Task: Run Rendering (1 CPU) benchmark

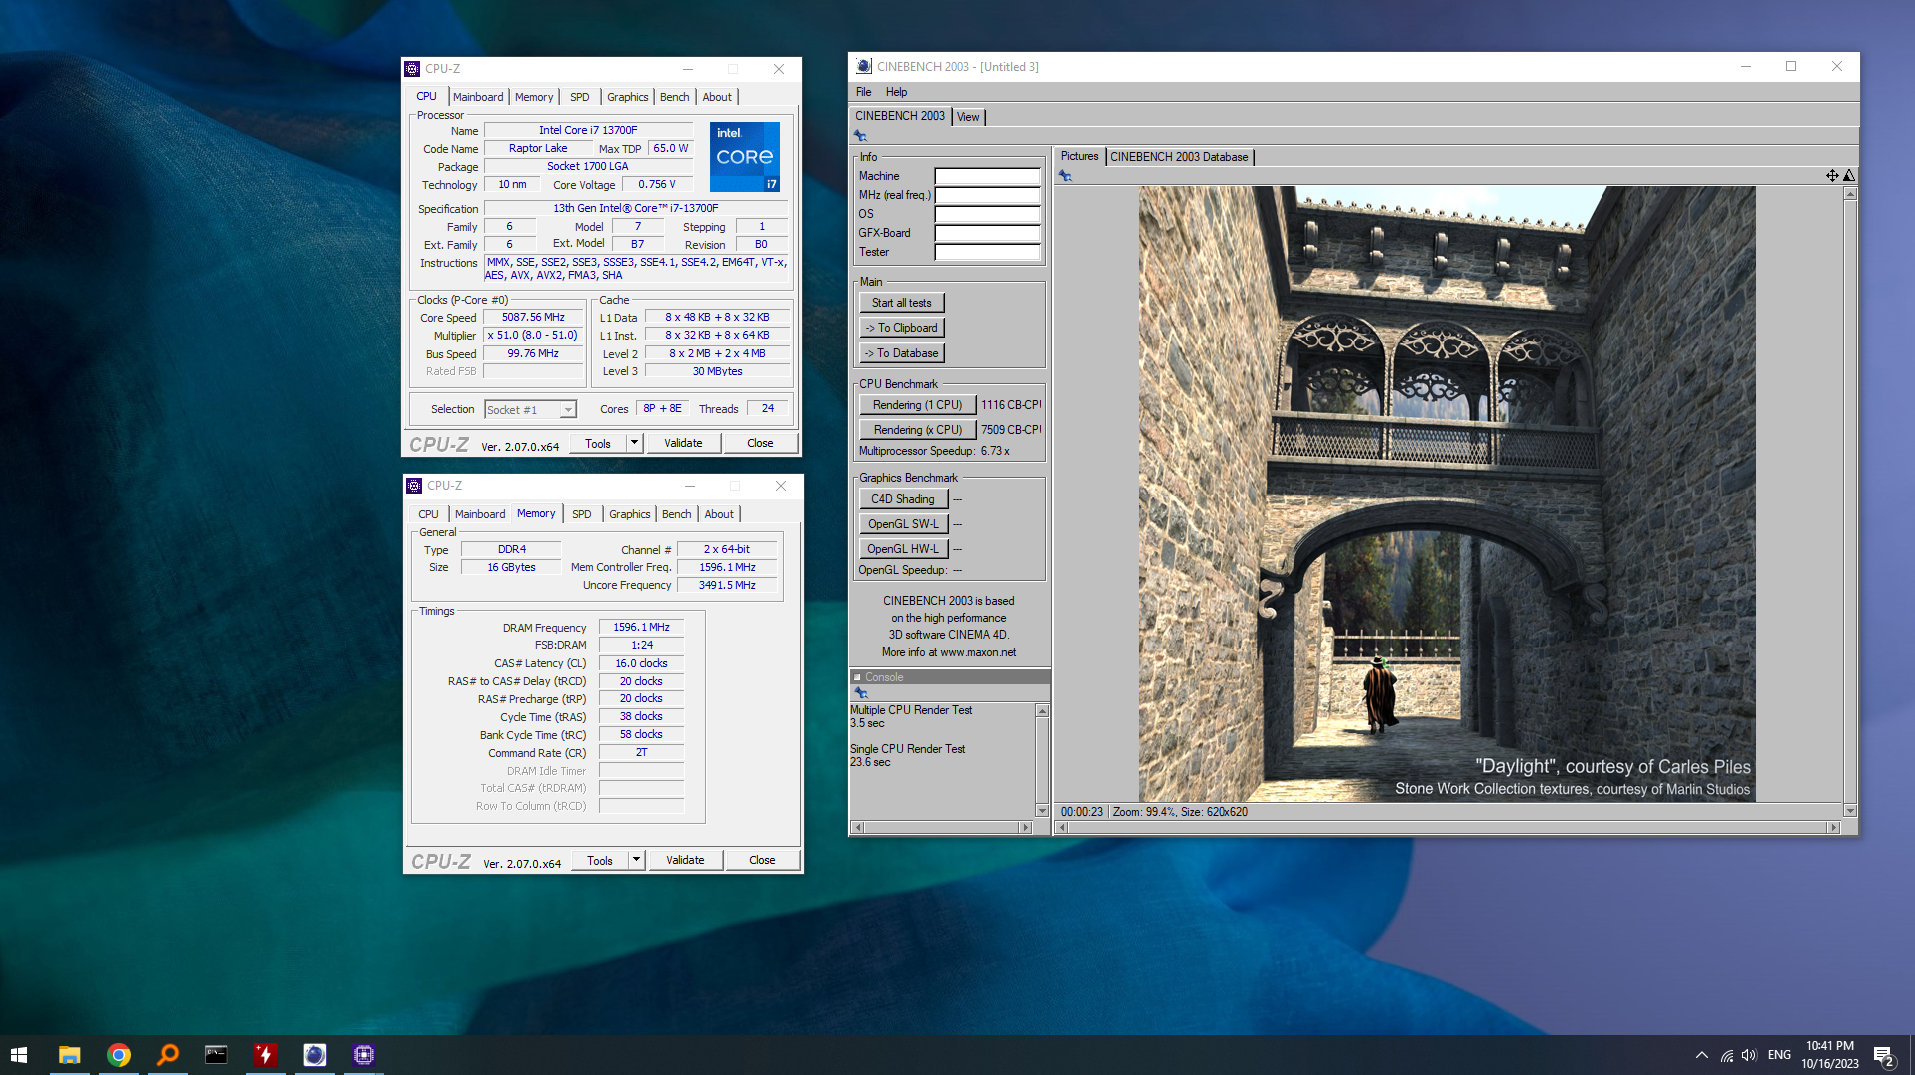Action: click(917, 405)
